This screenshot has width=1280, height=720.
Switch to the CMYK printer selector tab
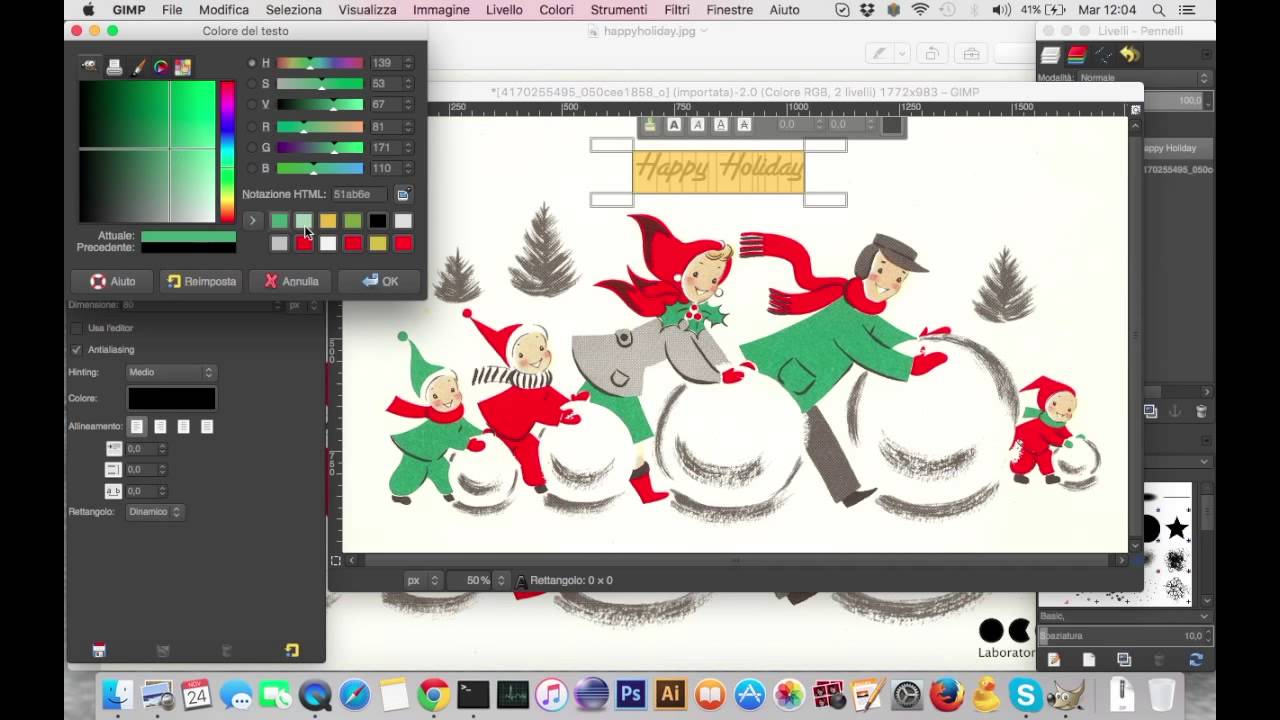[114, 67]
